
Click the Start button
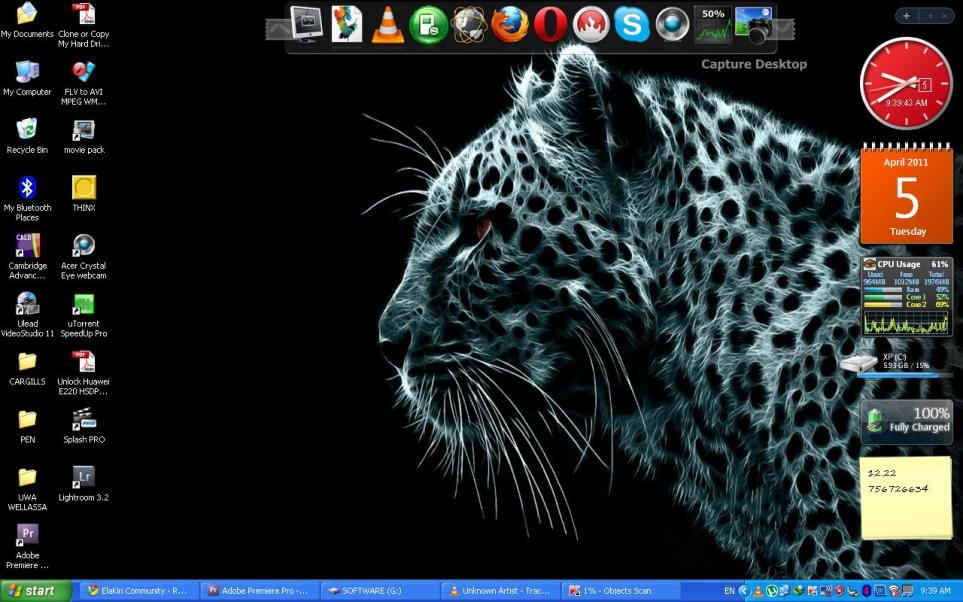(x=36, y=591)
